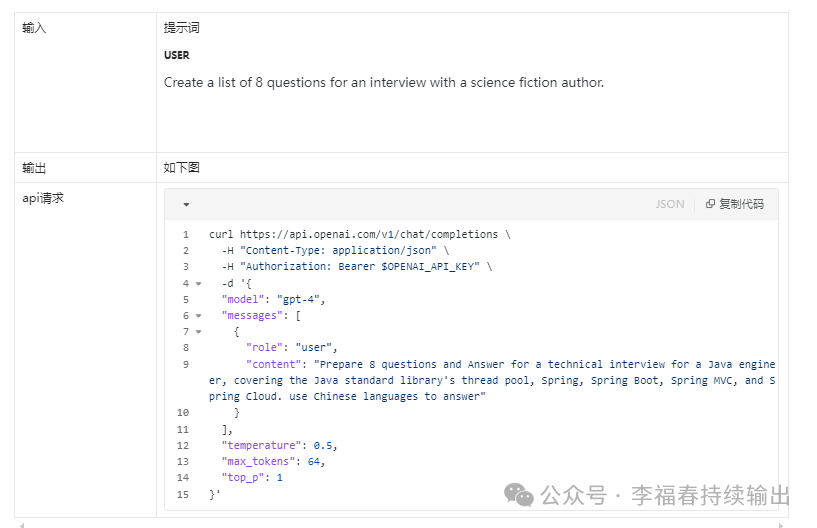
Task: Click the horizontal scrollbar right arrow
Action: point(781,525)
